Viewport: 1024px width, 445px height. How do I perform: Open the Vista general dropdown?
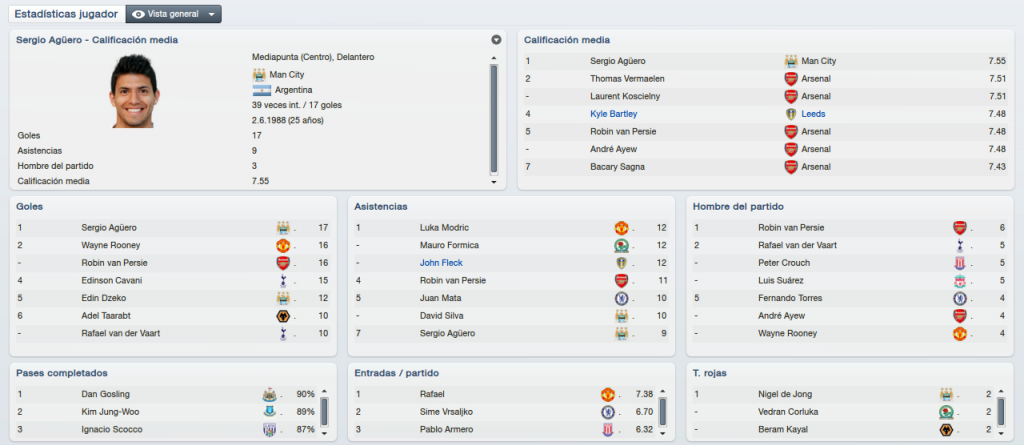tap(174, 14)
